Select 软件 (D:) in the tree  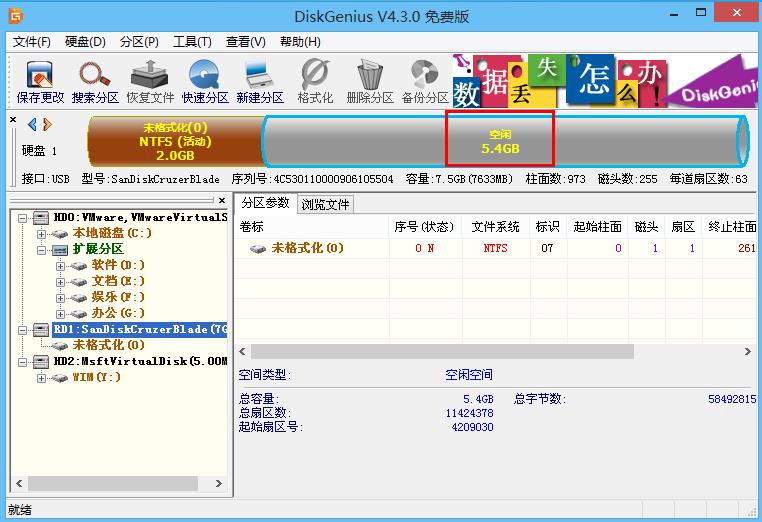(x=118, y=265)
